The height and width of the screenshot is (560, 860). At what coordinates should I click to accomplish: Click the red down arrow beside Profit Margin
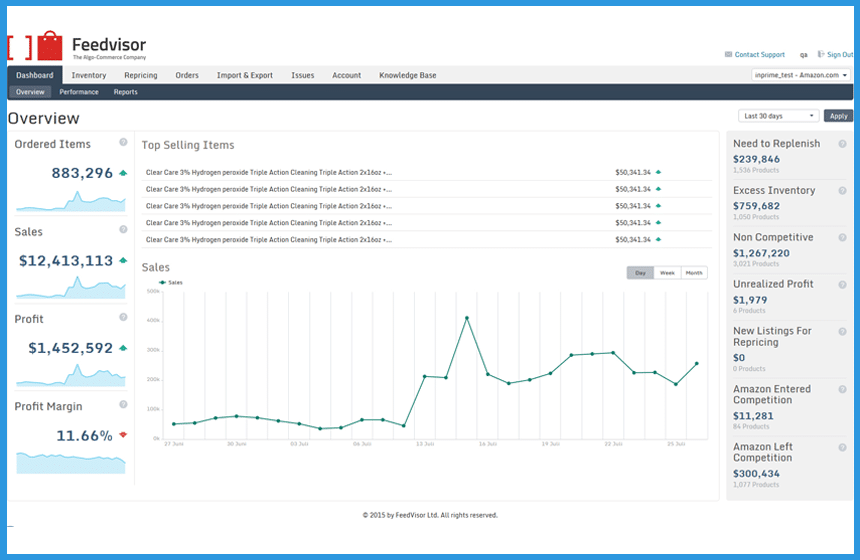pyautogui.click(x=123, y=435)
